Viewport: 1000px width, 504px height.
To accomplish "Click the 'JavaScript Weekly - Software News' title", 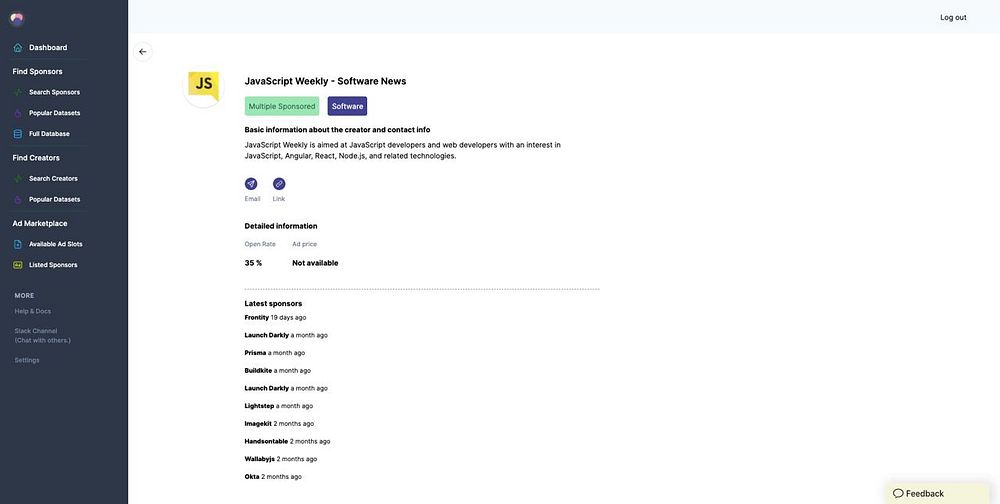I will pyautogui.click(x=325, y=81).
